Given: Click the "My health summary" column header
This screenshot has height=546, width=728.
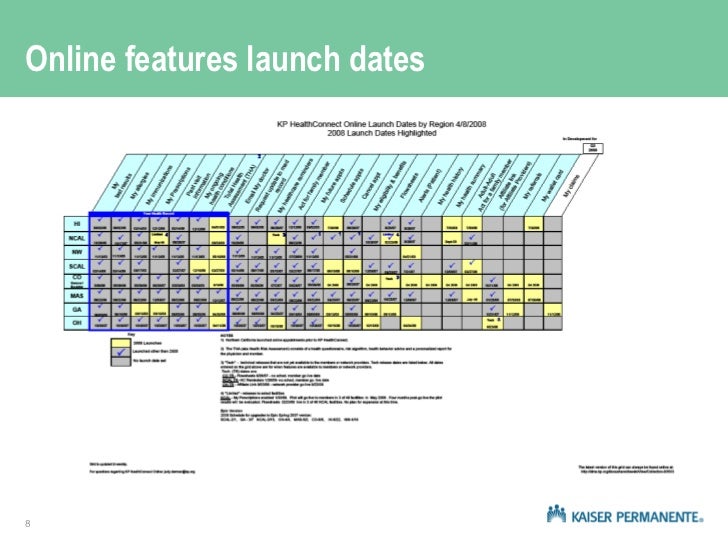Looking at the screenshot, I should click(x=470, y=186).
